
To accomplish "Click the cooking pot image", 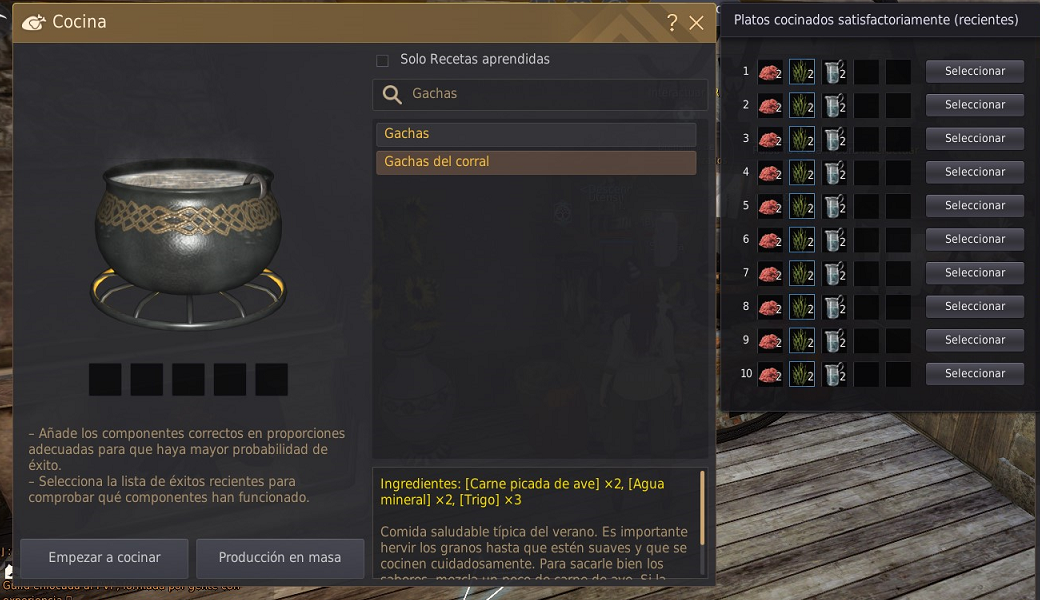I will click(x=188, y=243).
